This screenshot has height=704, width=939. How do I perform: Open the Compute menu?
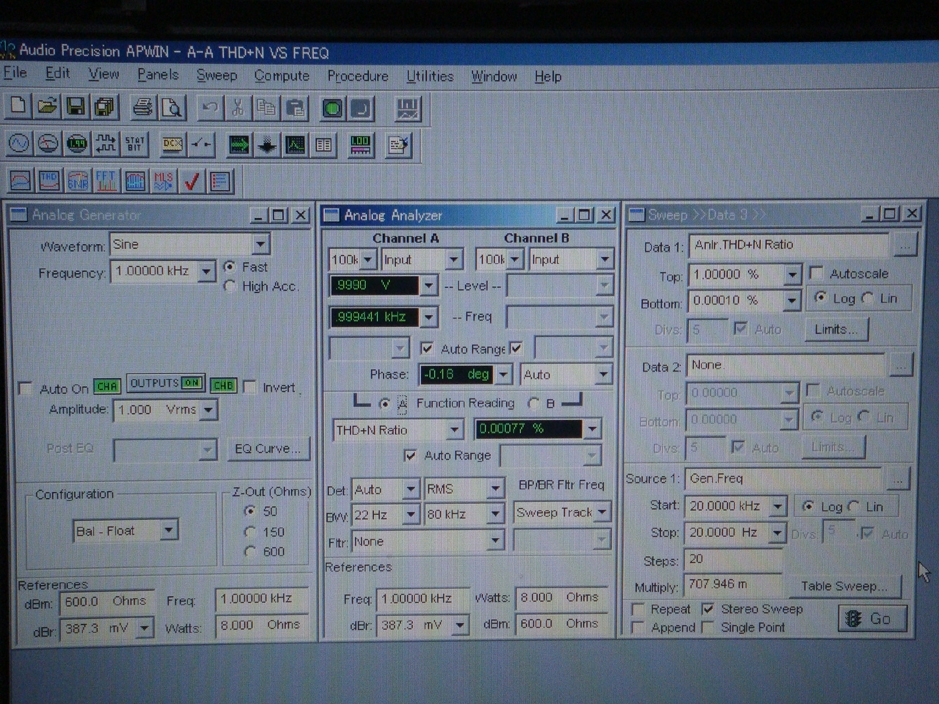281,76
